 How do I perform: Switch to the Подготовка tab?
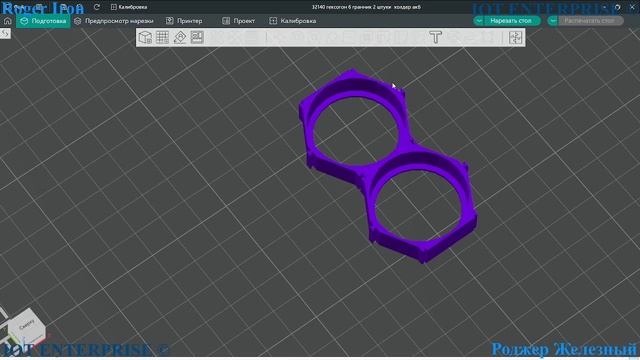click(x=43, y=21)
